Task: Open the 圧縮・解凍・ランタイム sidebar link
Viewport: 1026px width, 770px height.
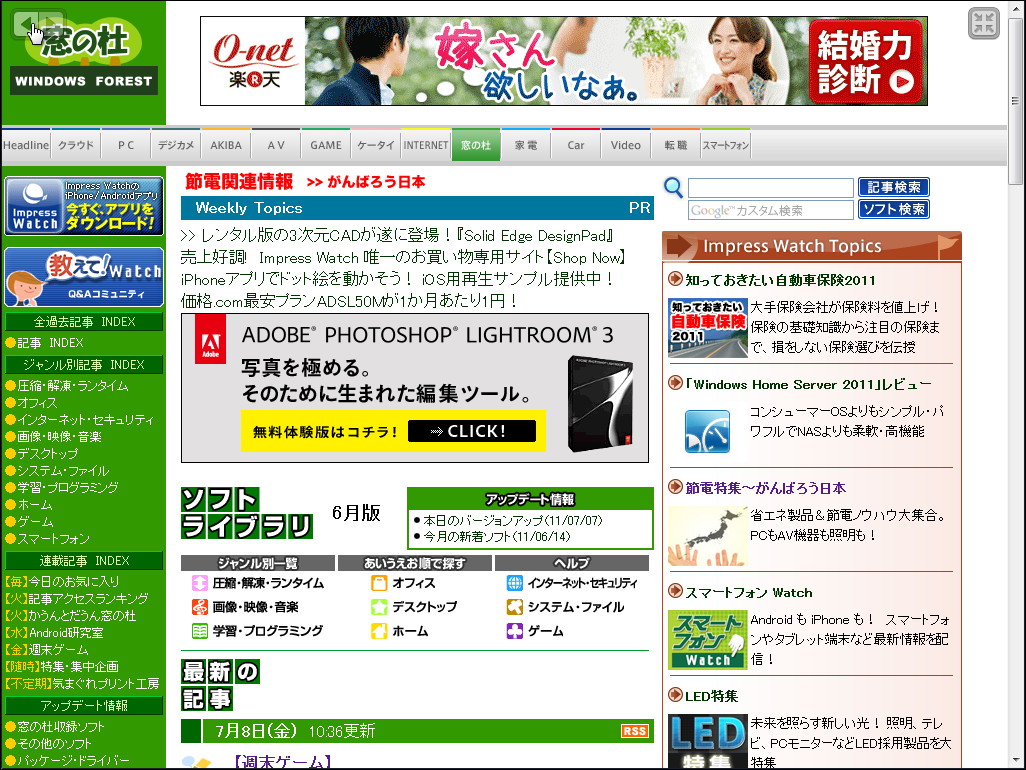Action: click(73, 386)
